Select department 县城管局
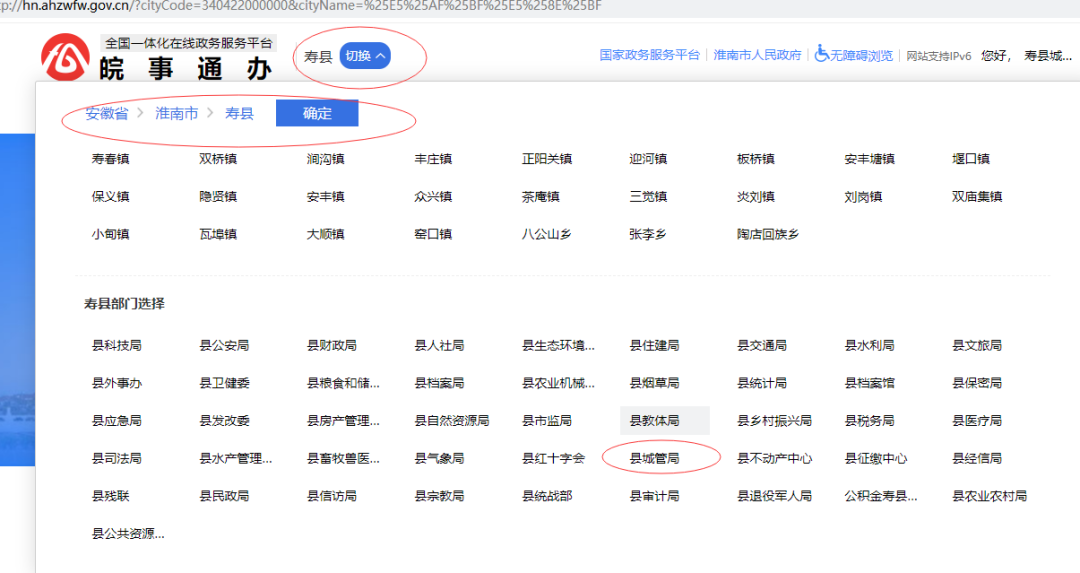The width and height of the screenshot is (1080, 573). coord(654,459)
